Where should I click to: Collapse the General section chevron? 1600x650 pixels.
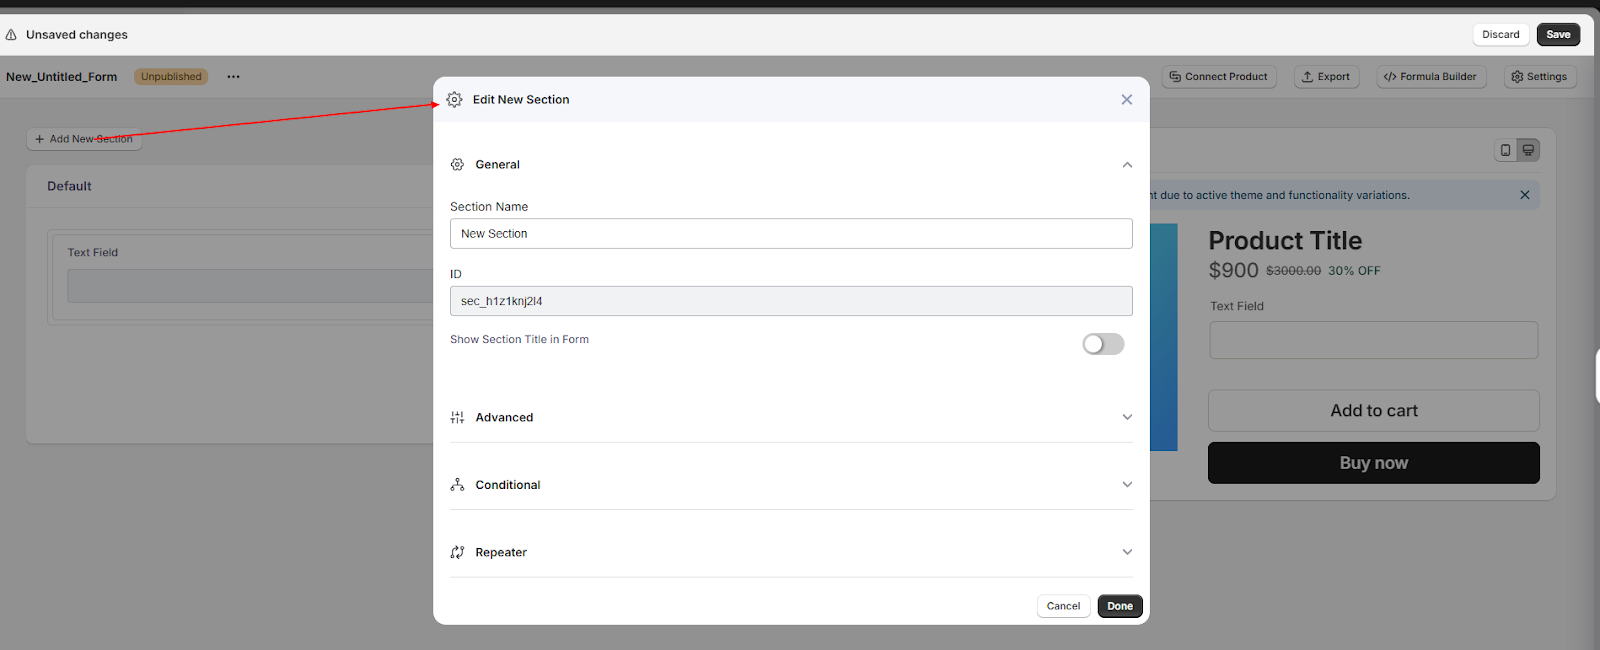1127,165
